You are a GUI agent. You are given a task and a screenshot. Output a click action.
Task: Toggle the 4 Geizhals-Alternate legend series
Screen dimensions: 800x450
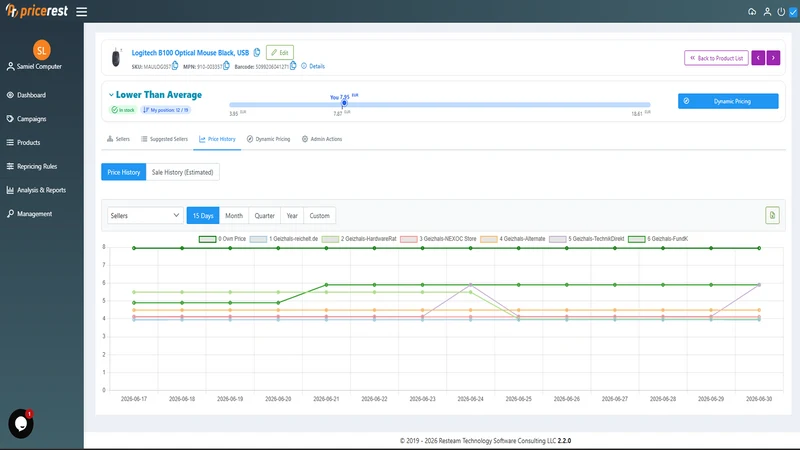[513, 239]
